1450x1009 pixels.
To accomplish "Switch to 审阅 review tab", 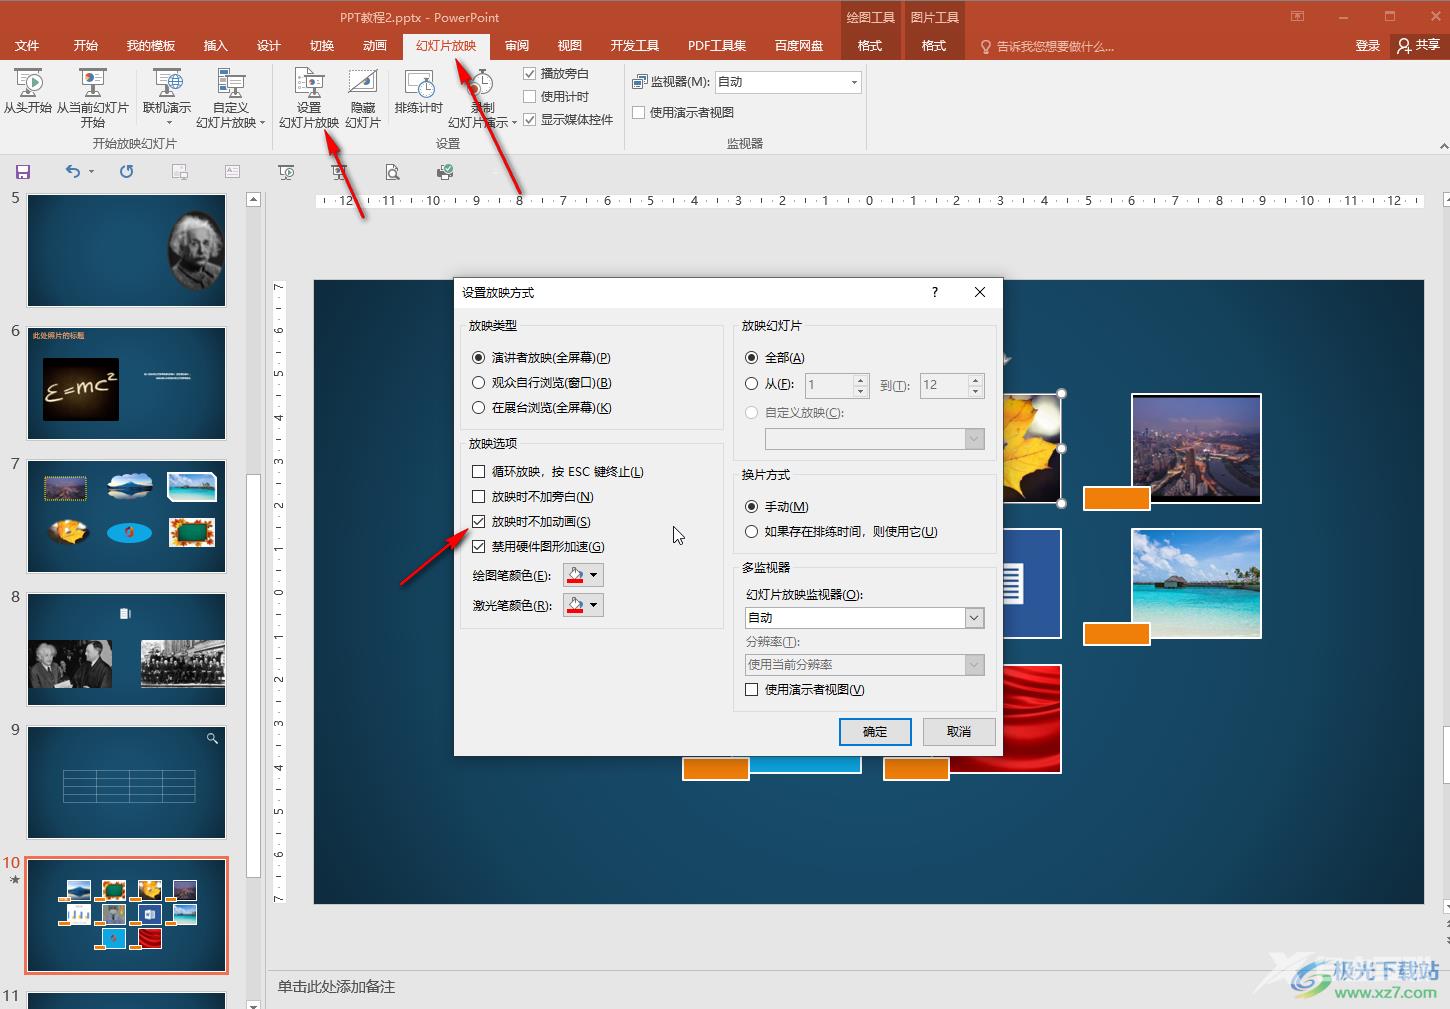I will [x=517, y=46].
